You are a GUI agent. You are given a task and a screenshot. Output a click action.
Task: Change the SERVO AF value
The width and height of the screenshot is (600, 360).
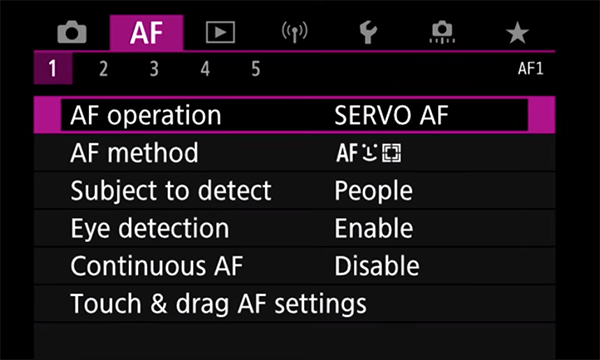click(391, 115)
